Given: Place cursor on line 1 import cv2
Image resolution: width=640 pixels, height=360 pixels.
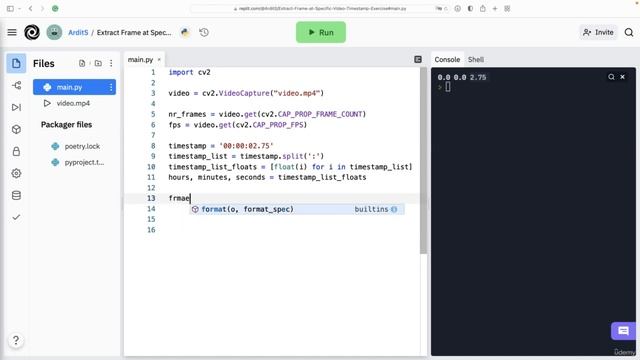Looking at the screenshot, I should (x=189, y=72).
